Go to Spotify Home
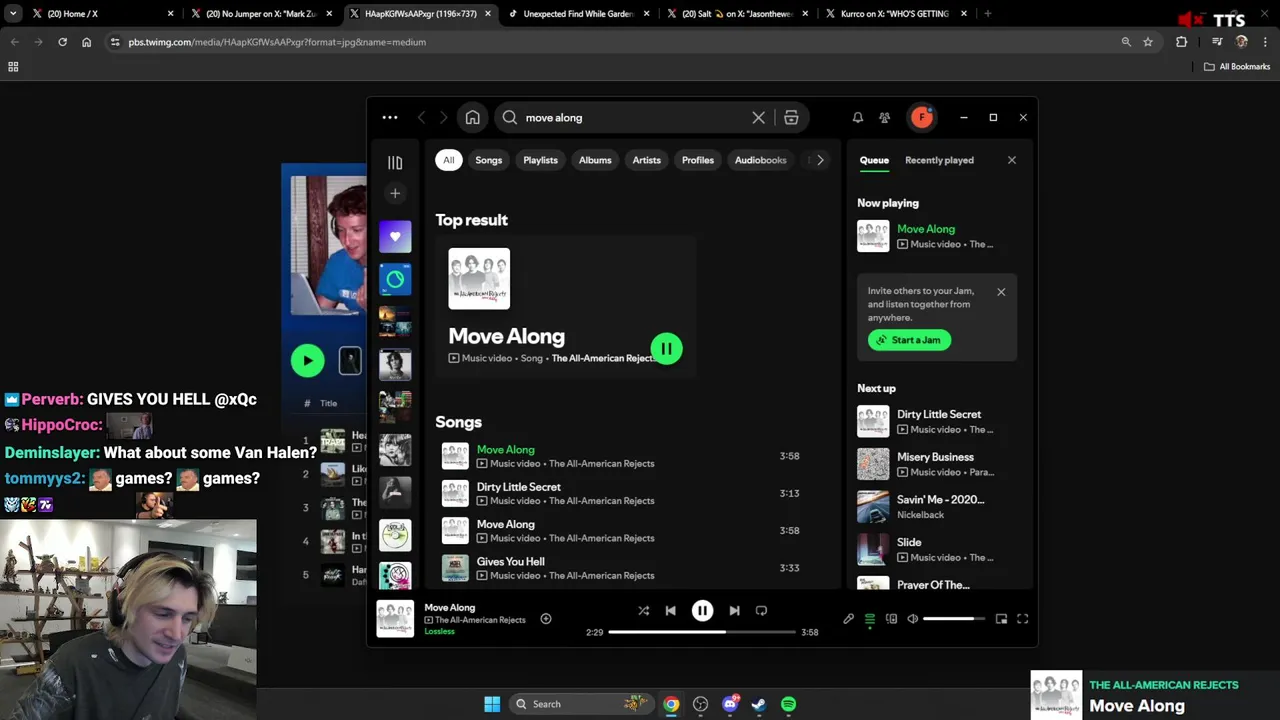The width and height of the screenshot is (1280, 720). click(x=472, y=118)
